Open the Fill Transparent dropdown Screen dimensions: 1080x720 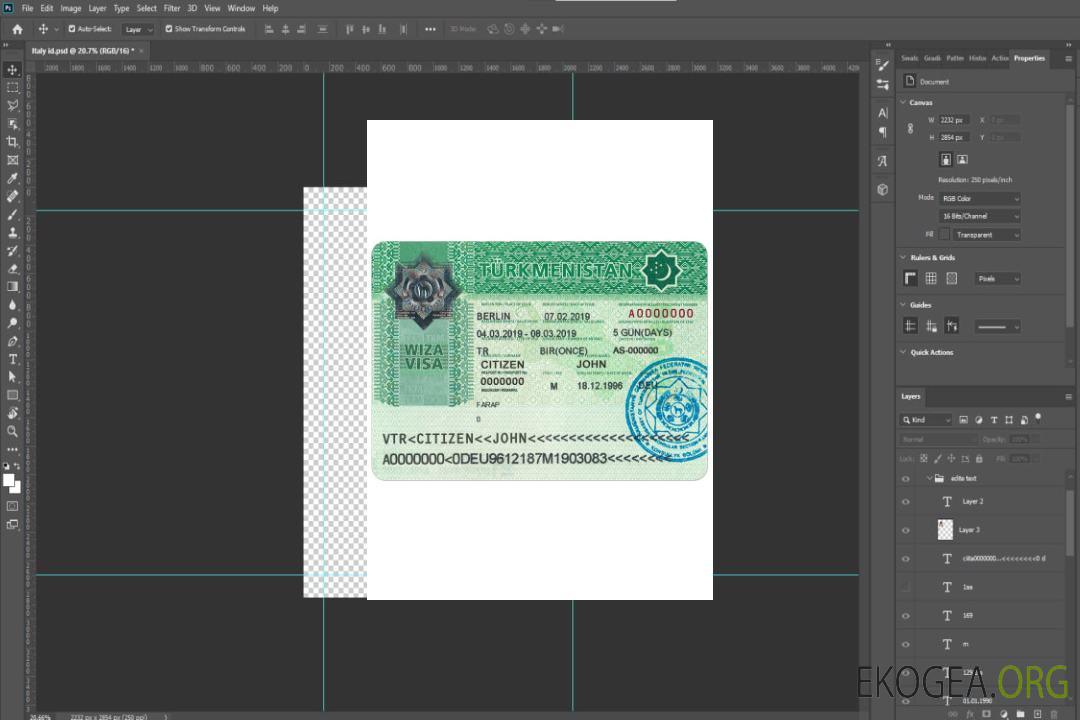(x=986, y=235)
